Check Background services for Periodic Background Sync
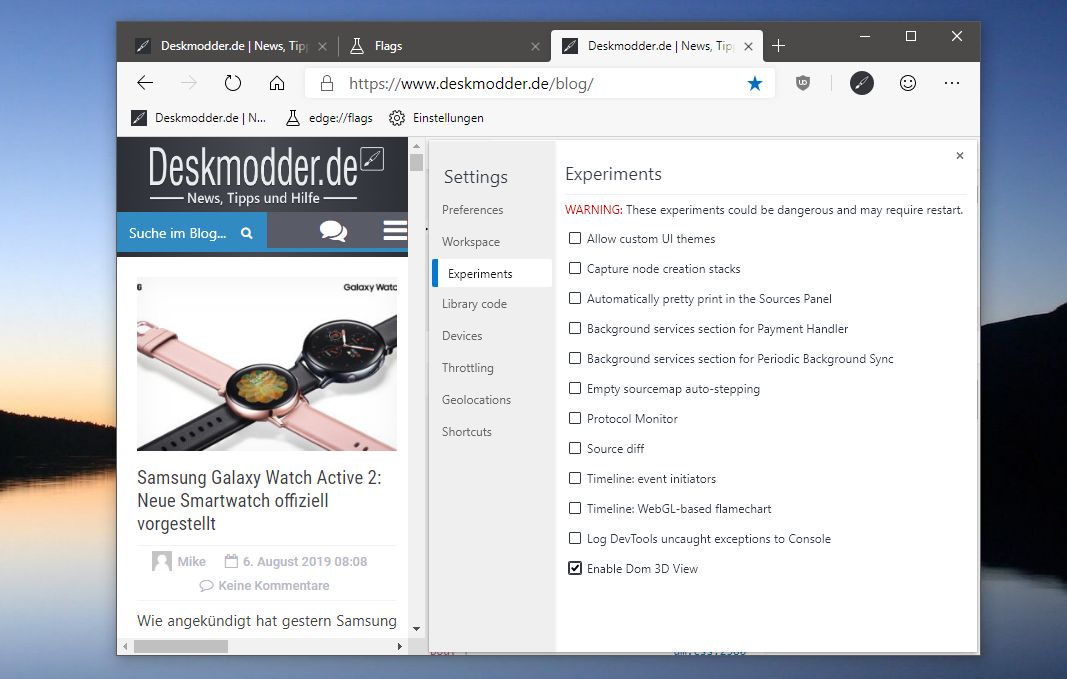 575,358
